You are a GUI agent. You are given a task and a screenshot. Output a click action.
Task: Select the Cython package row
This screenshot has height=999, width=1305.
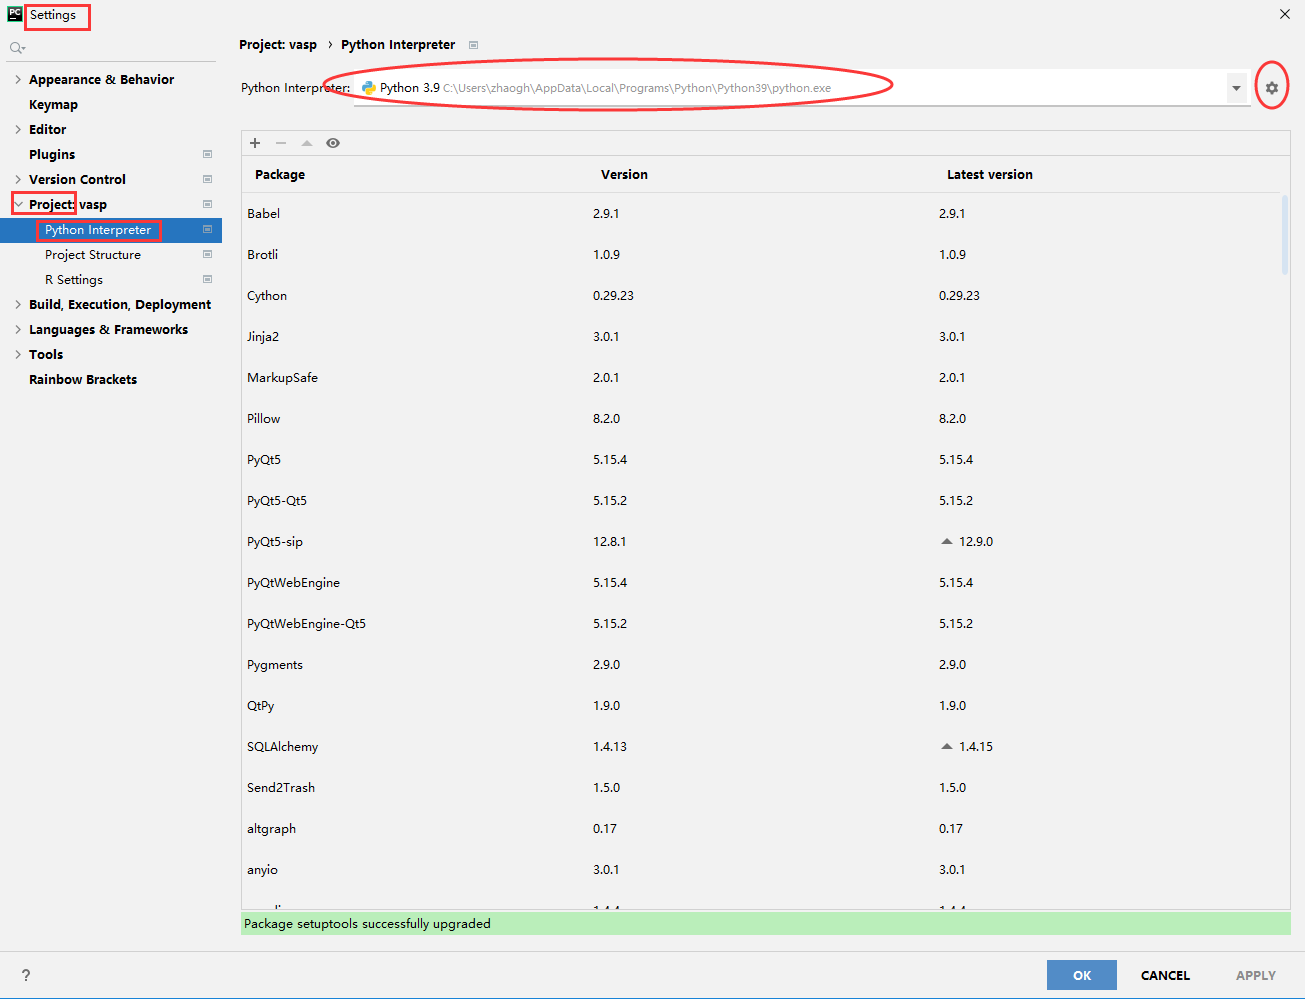click(x=761, y=295)
